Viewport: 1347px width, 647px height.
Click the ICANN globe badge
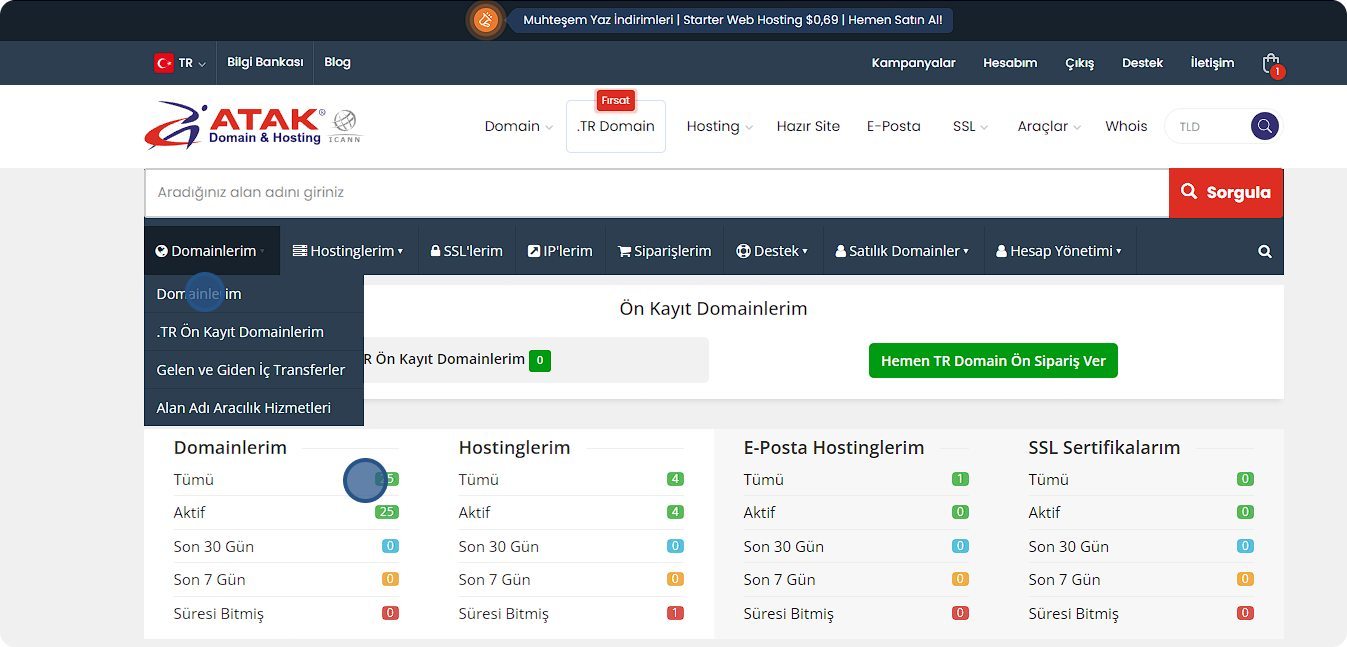(345, 126)
